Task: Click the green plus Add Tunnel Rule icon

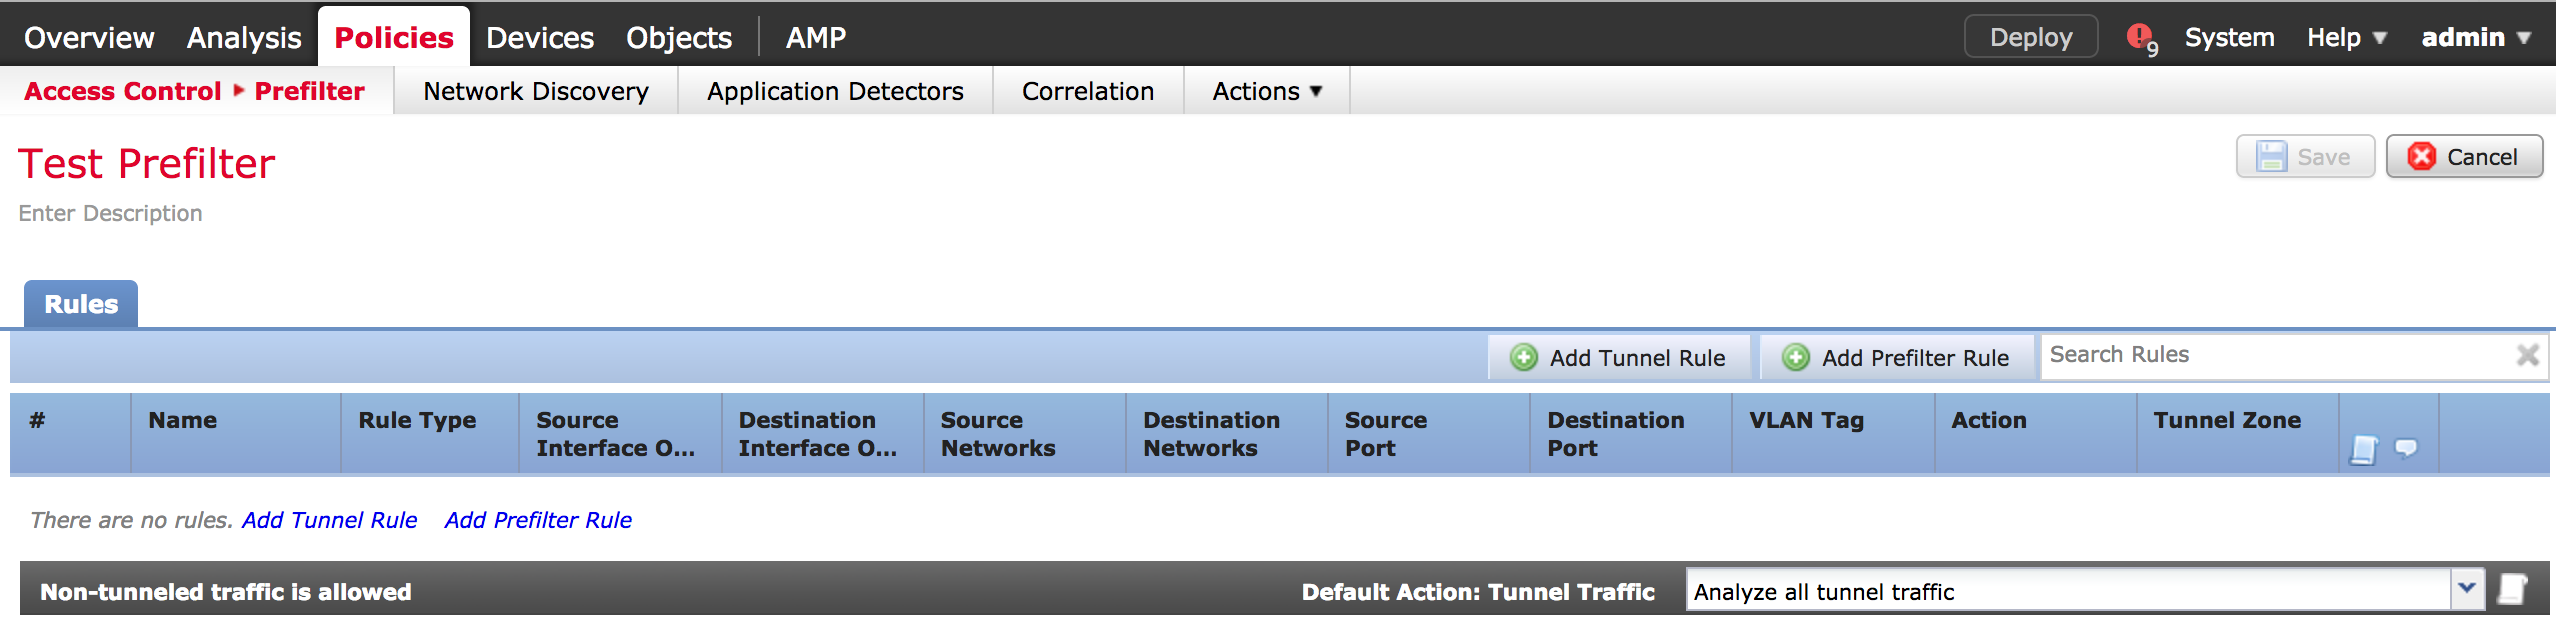Action: pyautogui.click(x=1523, y=358)
